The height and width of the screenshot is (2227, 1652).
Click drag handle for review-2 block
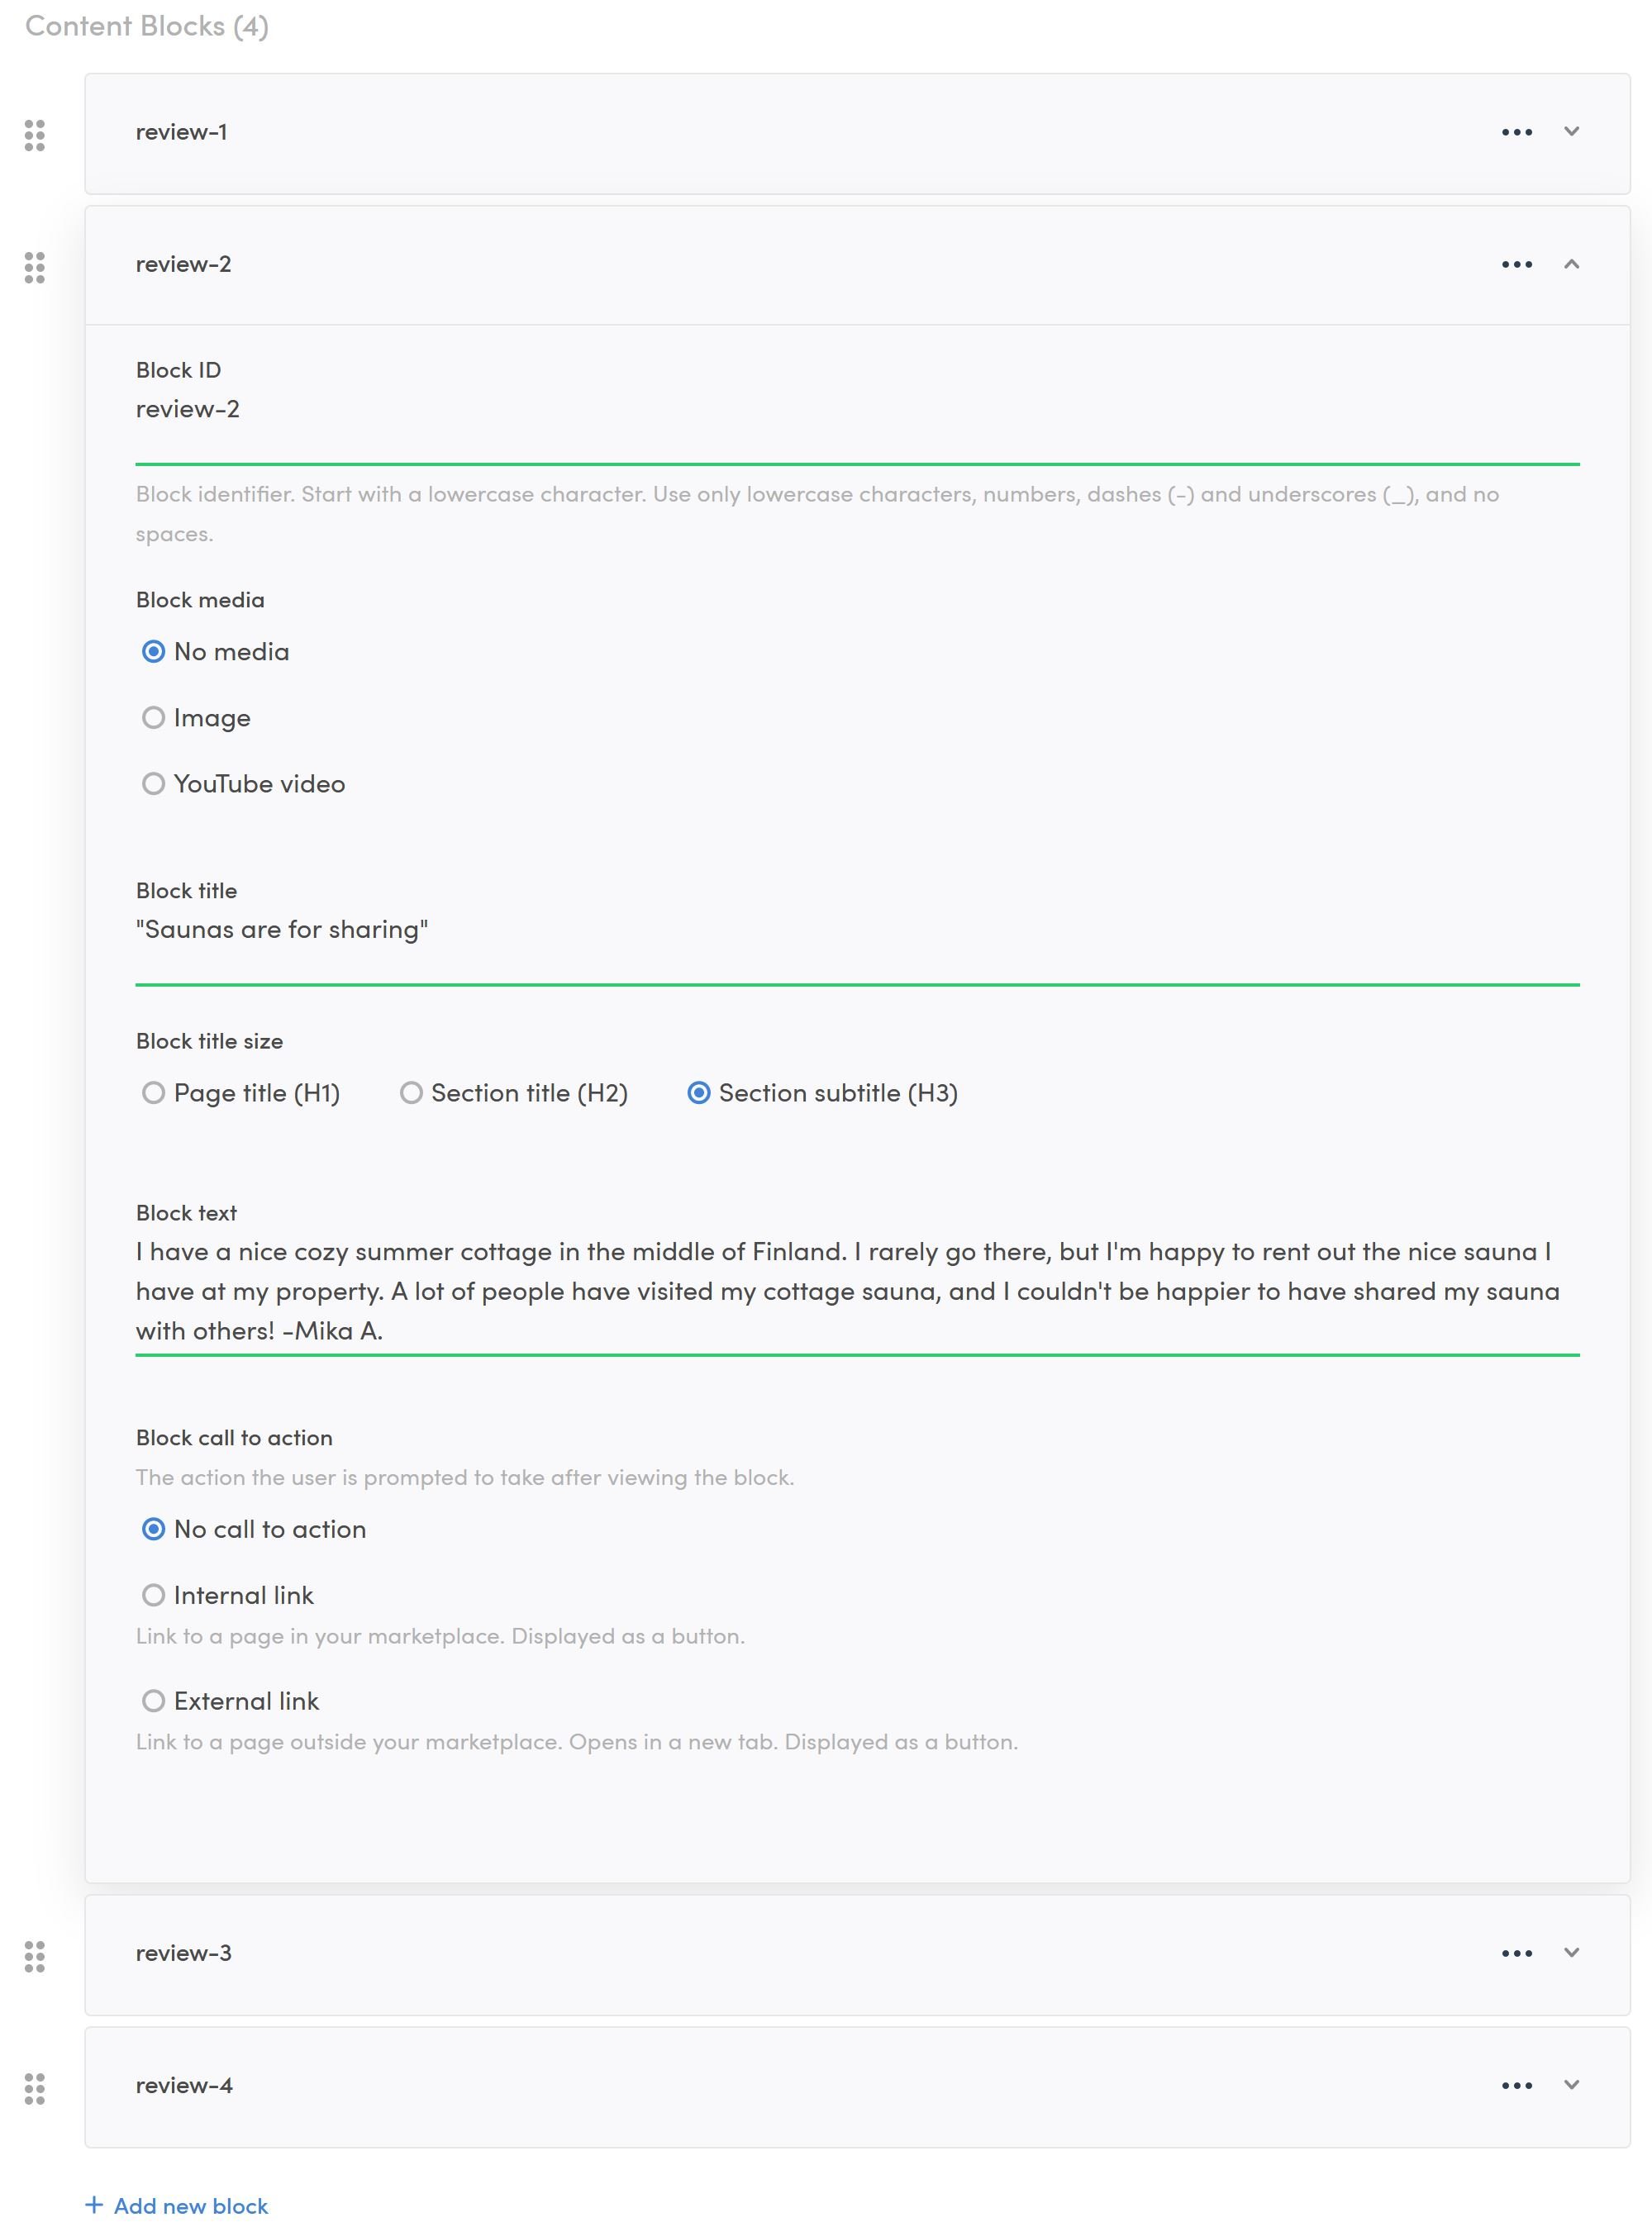35,267
